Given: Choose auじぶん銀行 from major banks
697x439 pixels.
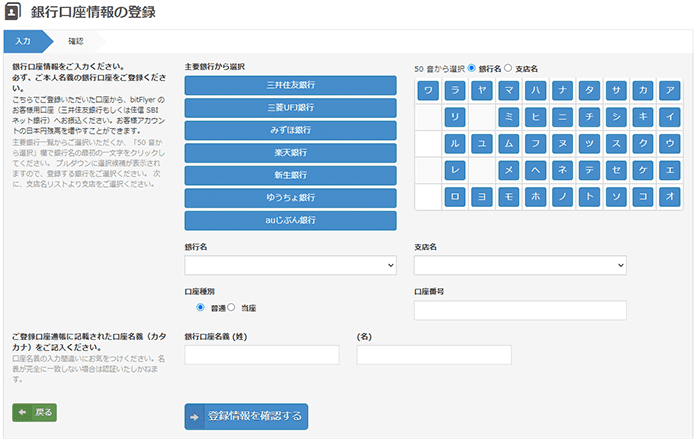Looking at the screenshot, I should point(291,220).
